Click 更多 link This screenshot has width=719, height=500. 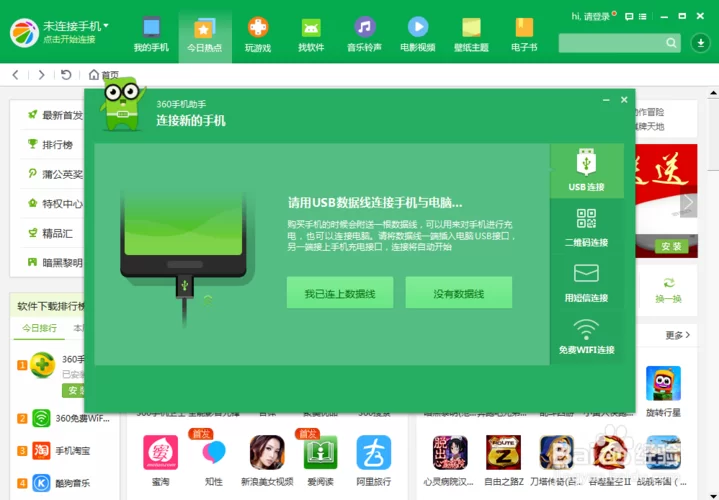tap(678, 335)
